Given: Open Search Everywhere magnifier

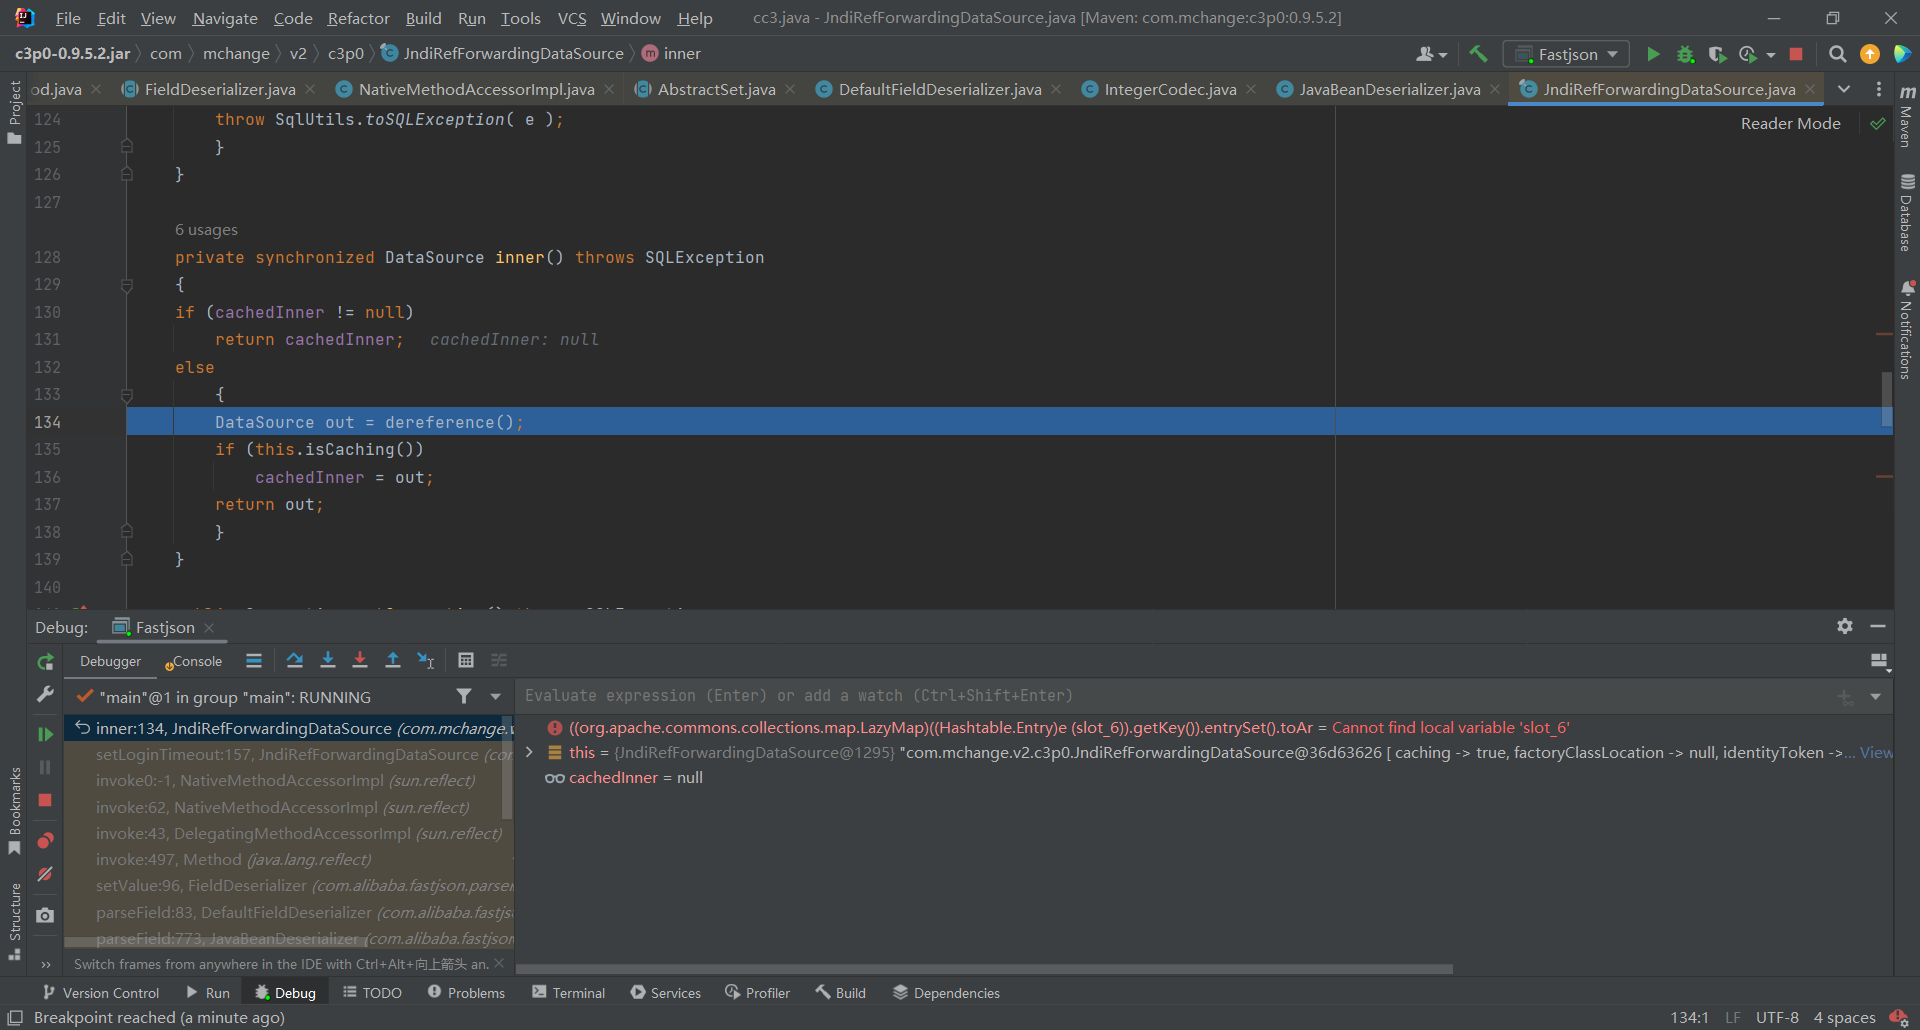Looking at the screenshot, I should point(1837,54).
